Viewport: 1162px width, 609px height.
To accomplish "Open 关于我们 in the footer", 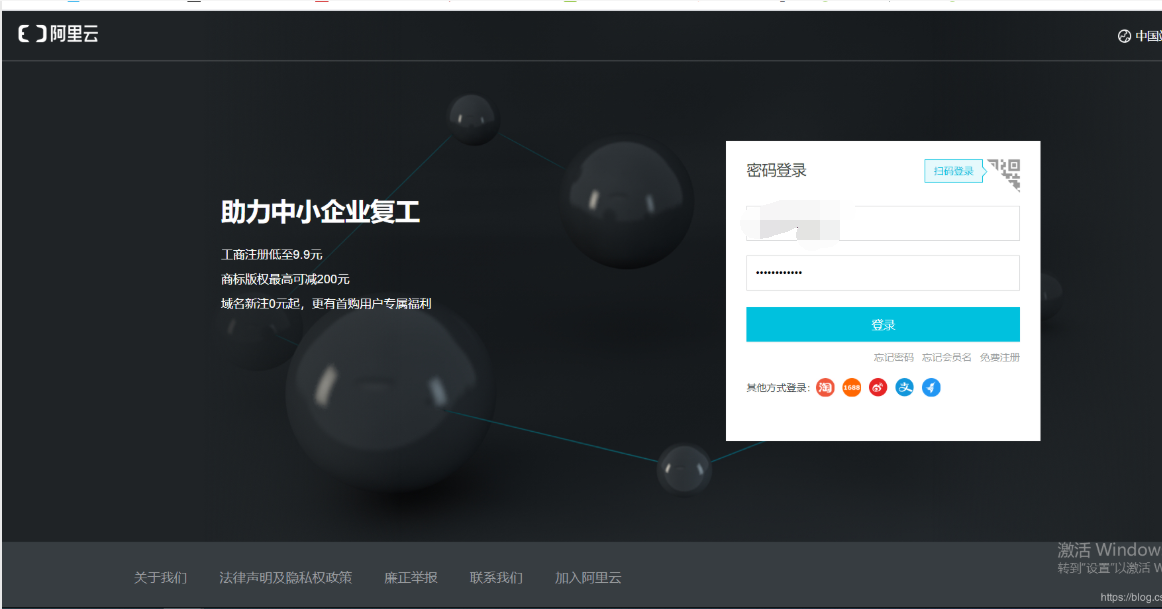I will coord(163,577).
